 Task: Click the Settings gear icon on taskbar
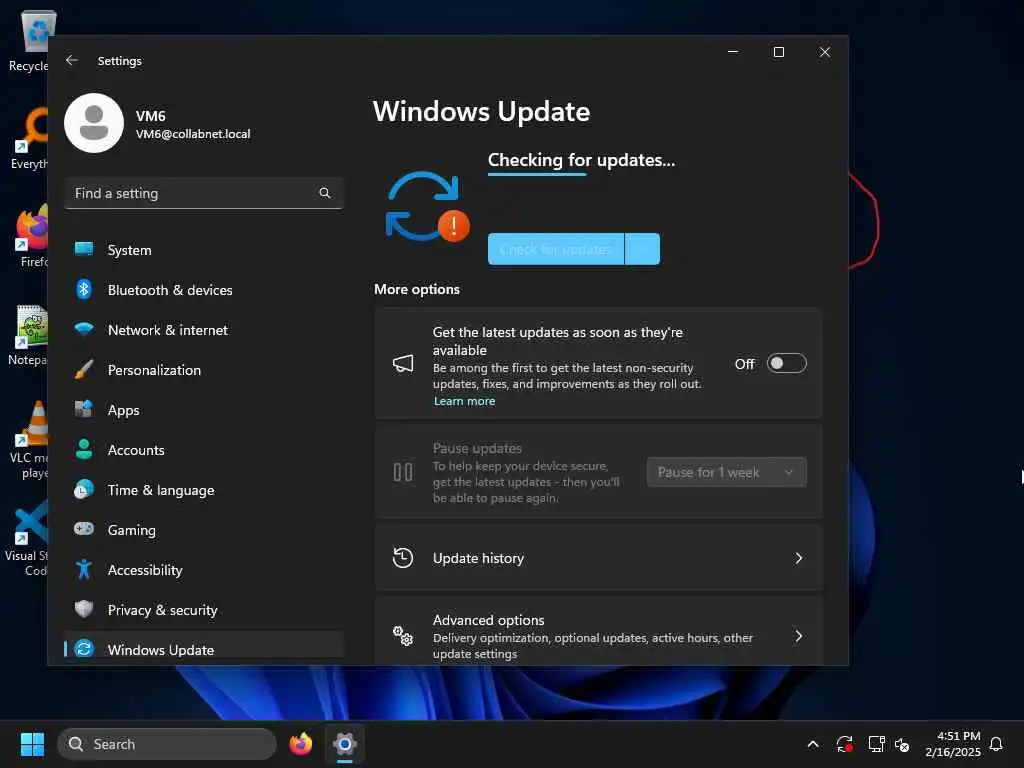tap(345, 744)
